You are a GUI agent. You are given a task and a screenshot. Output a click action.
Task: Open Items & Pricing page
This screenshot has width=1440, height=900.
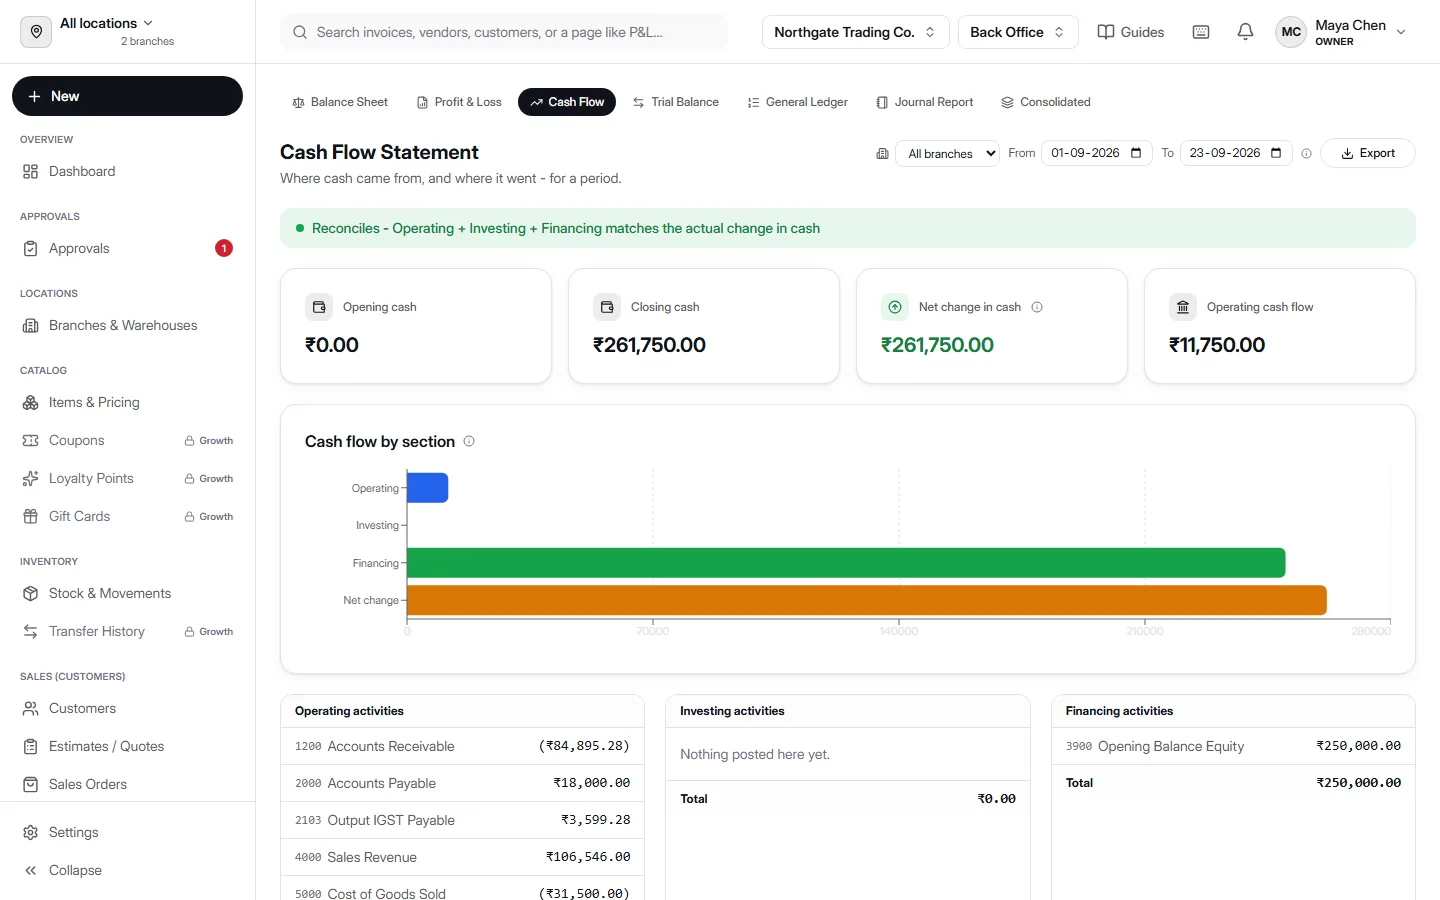click(127, 402)
